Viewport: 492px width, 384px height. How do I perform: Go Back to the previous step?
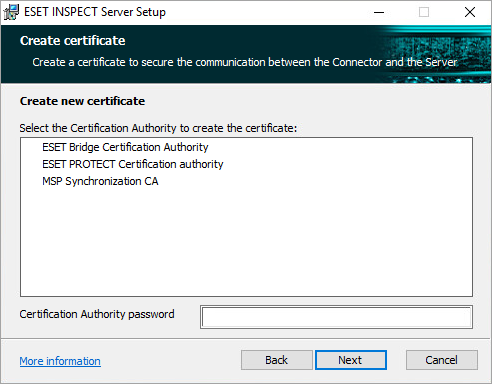click(x=277, y=360)
